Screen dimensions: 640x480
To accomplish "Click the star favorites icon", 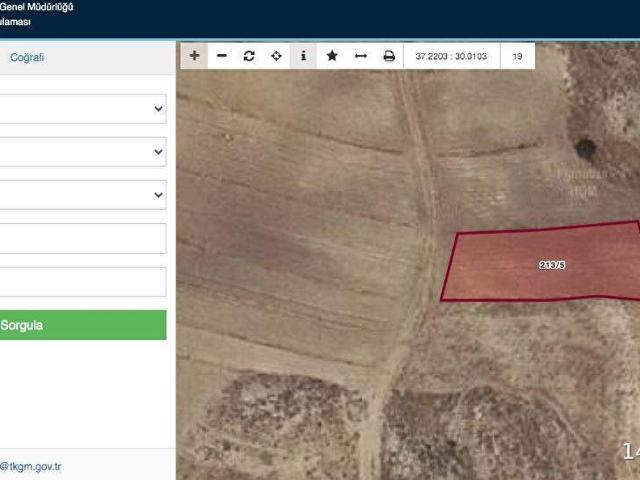I will coord(332,56).
